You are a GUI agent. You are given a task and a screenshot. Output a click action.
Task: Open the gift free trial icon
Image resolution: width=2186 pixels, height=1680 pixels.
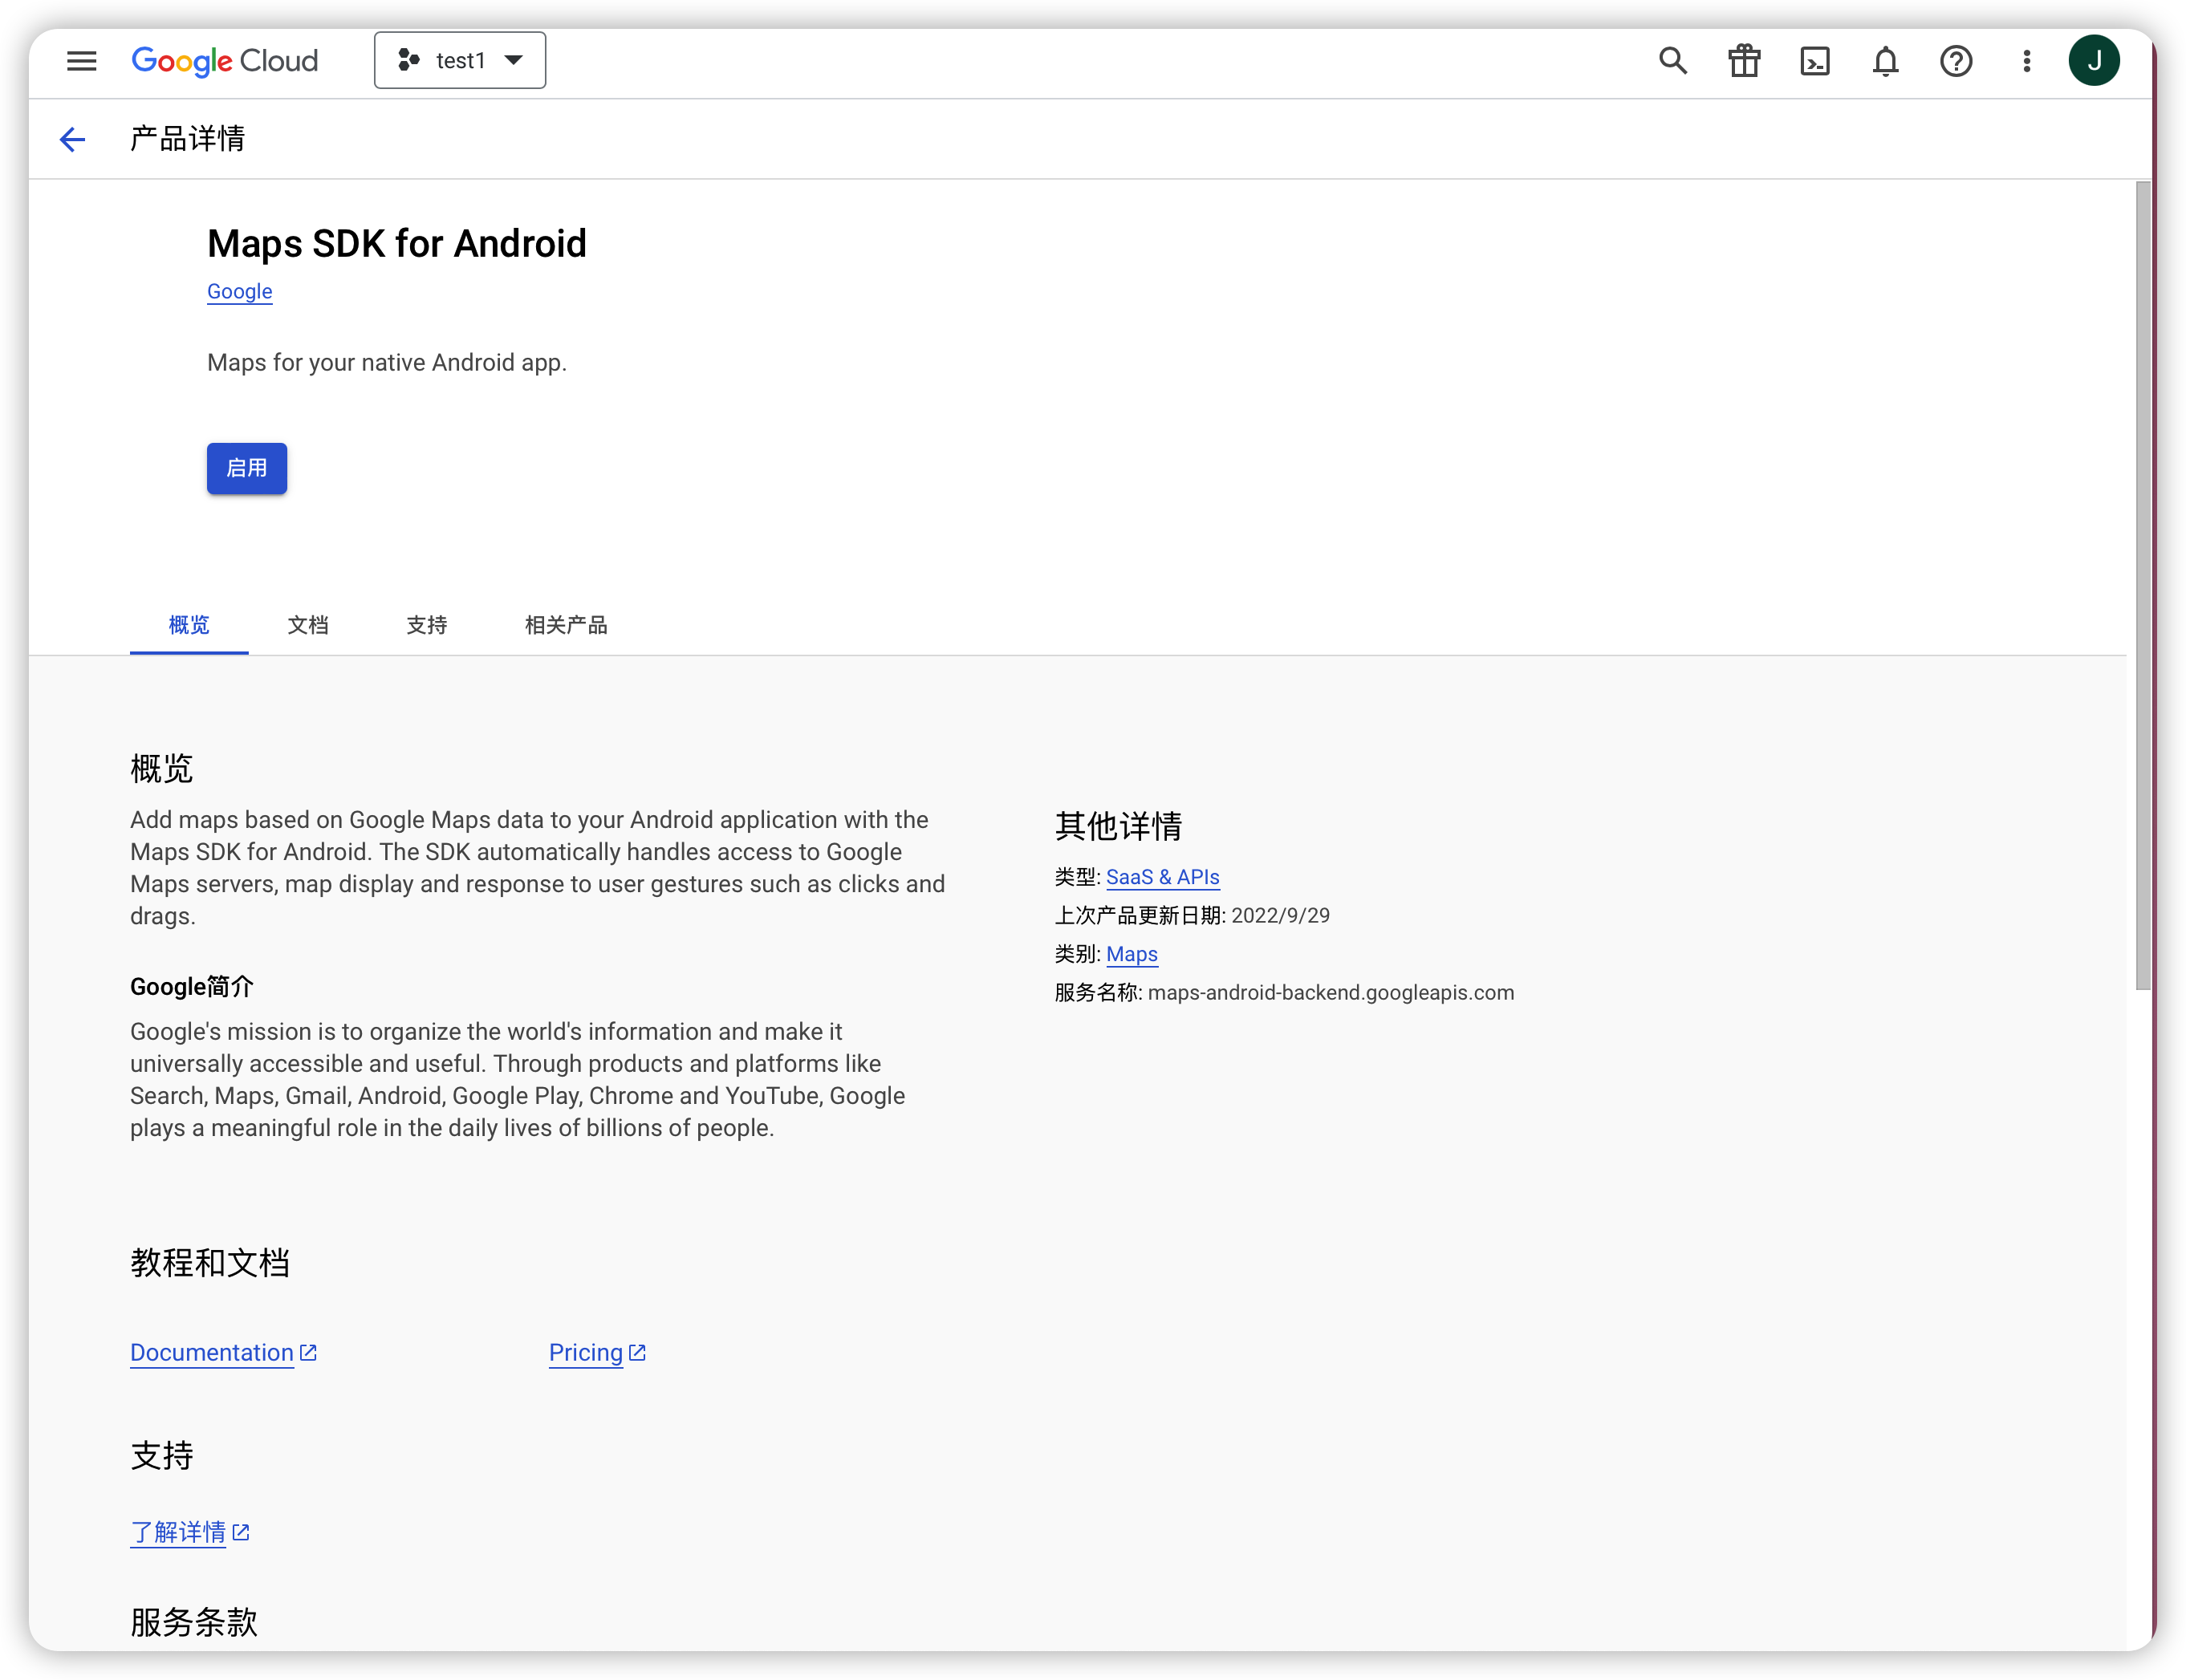1744,61
